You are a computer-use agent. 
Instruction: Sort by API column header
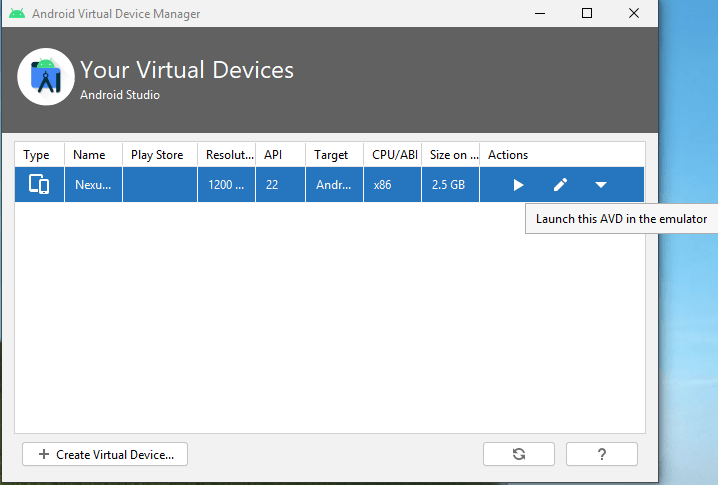281,155
